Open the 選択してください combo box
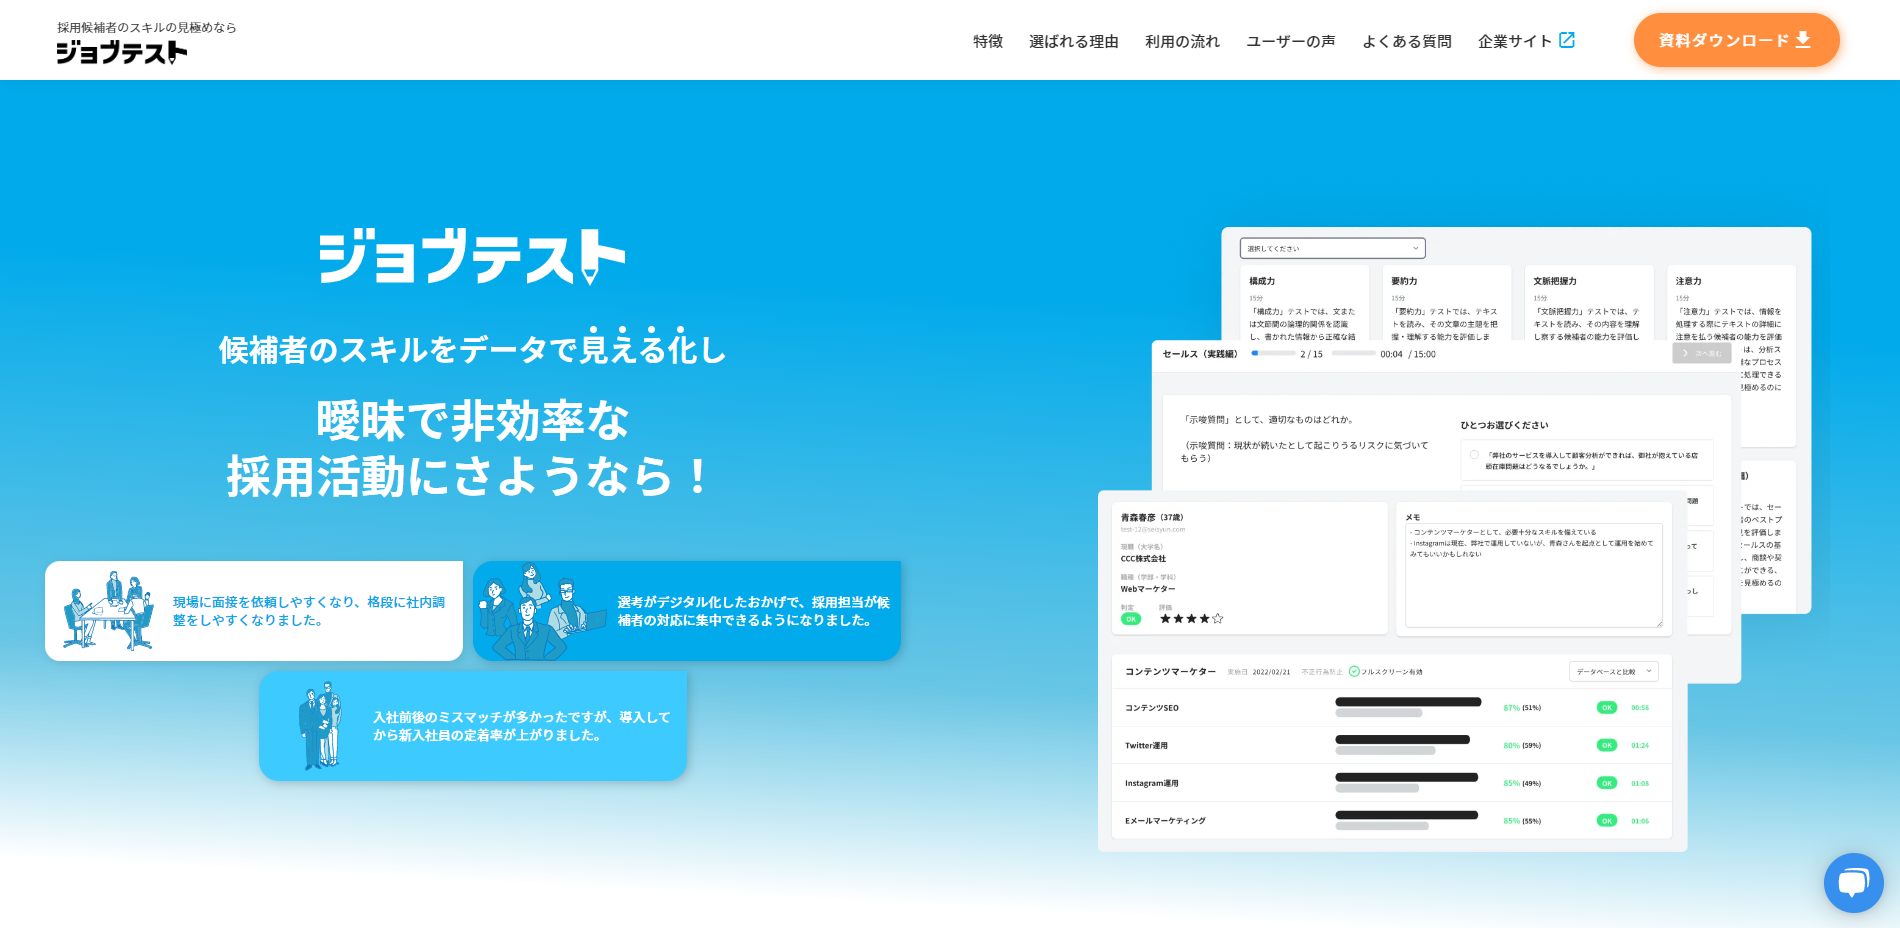1900x928 pixels. [x=1331, y=248]
